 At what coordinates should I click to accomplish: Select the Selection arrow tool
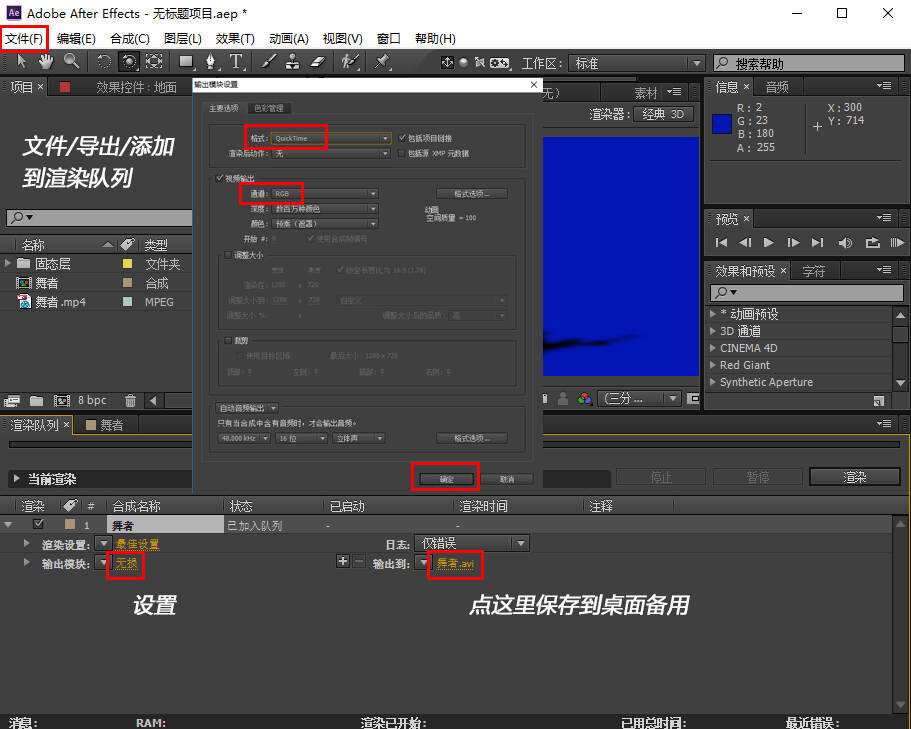click(x=22, y=61)
